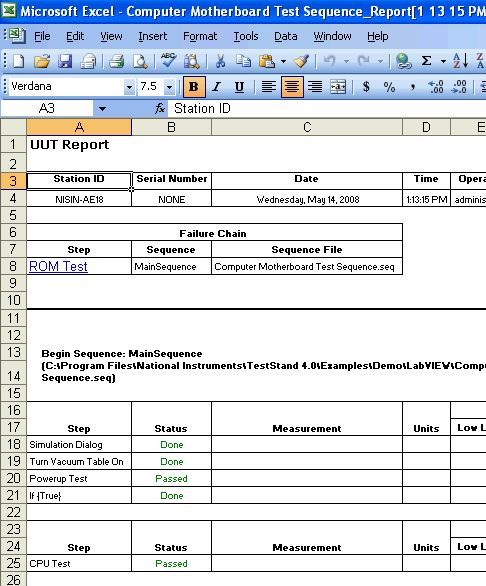Open the 7.5 font size dropdown
The height and width of the screenshot is (586, 486).
pyautogui.click(x=169, y=87)
